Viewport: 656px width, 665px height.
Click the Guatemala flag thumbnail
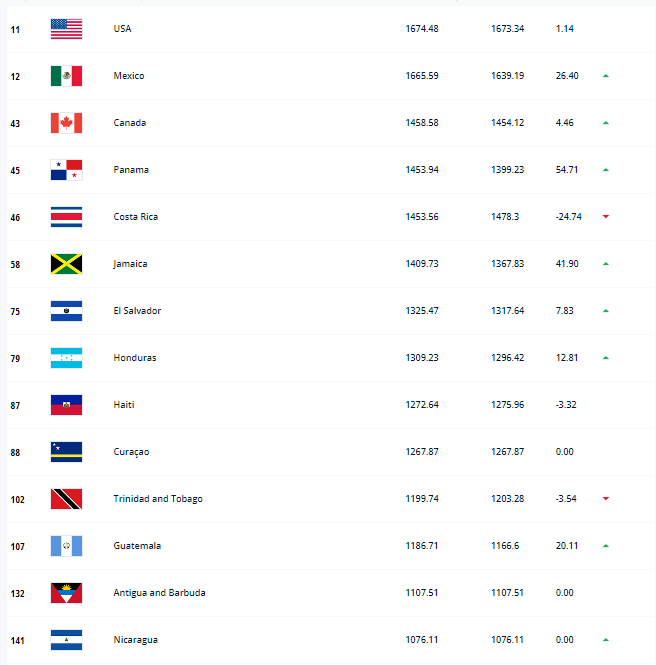[66, 546]
